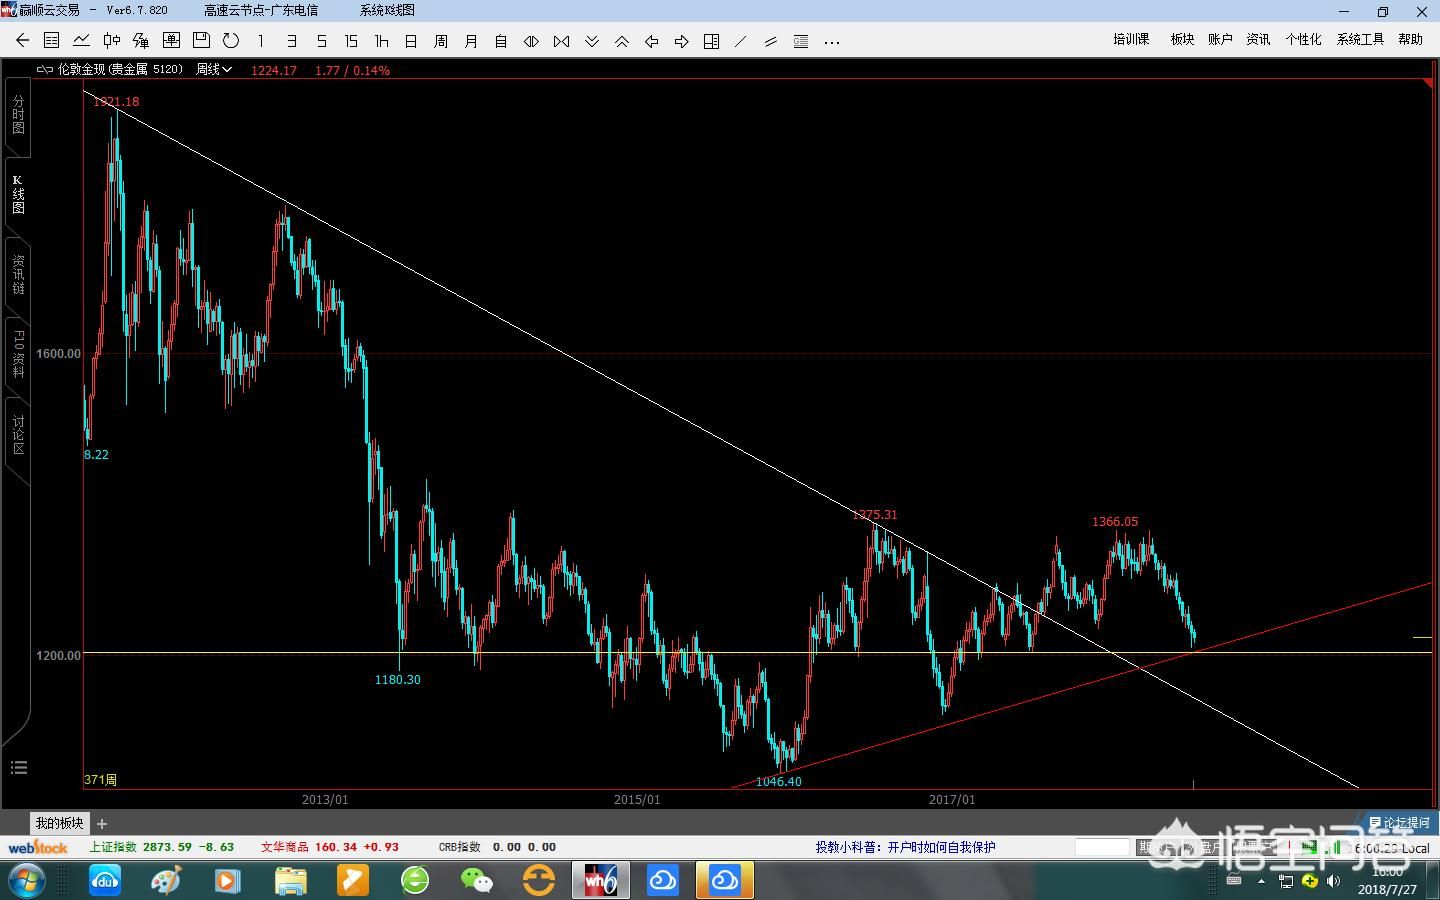Click the search input field in status bar

tap(1102, 847)
